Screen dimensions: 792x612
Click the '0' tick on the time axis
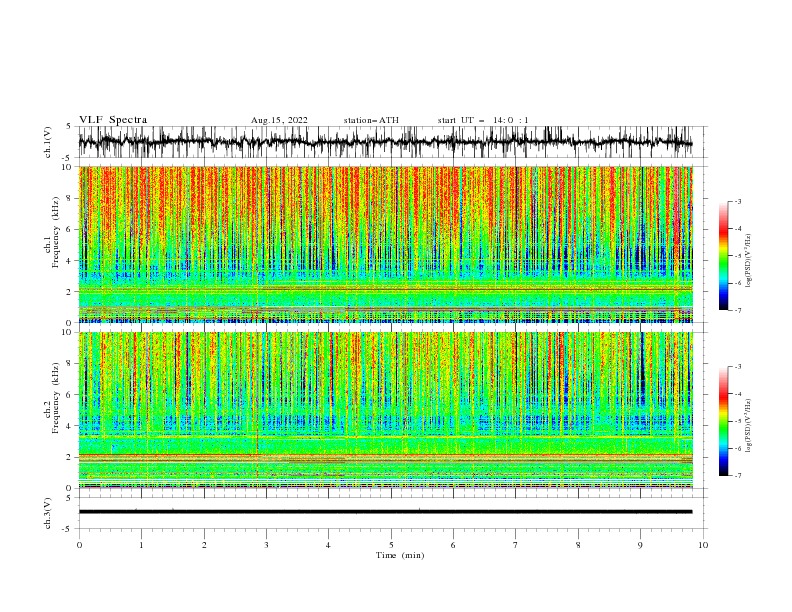pos(79,545)
